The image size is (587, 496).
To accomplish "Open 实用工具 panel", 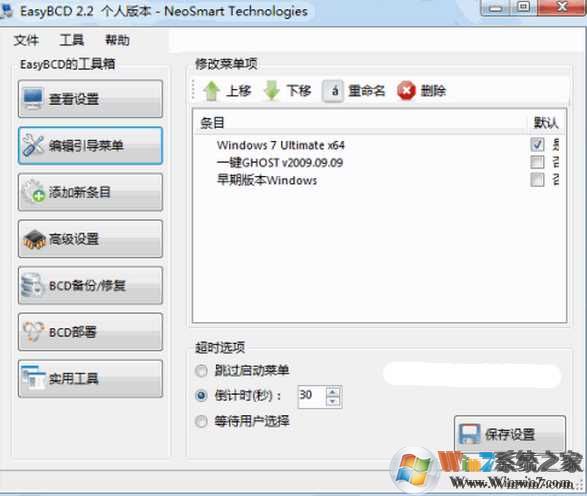I will click(x=90, y=378).
